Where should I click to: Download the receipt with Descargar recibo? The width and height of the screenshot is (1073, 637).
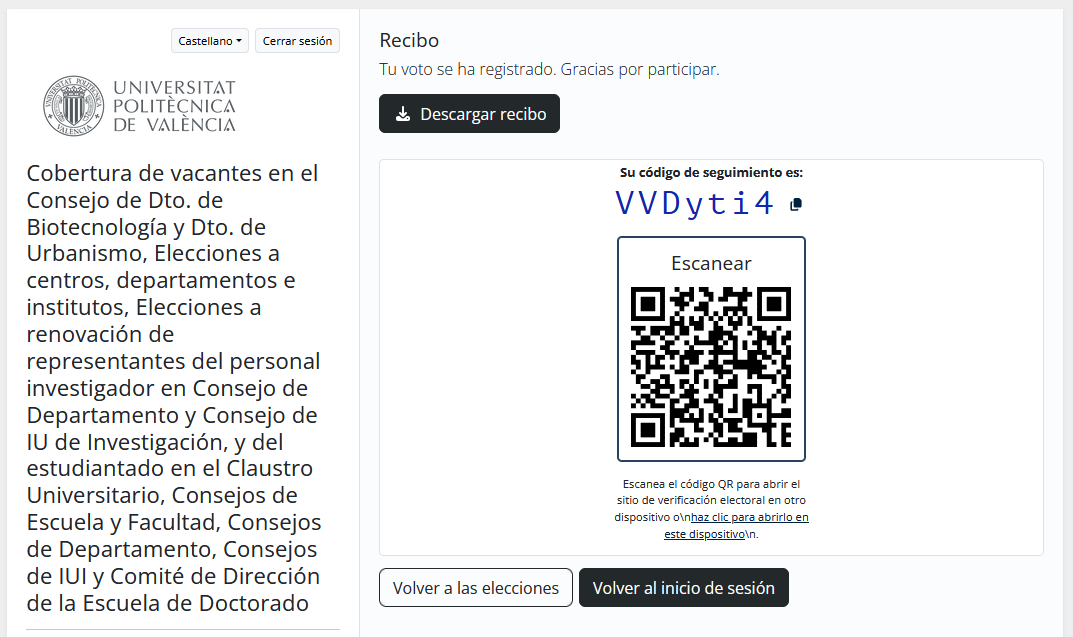click(469, 114)
